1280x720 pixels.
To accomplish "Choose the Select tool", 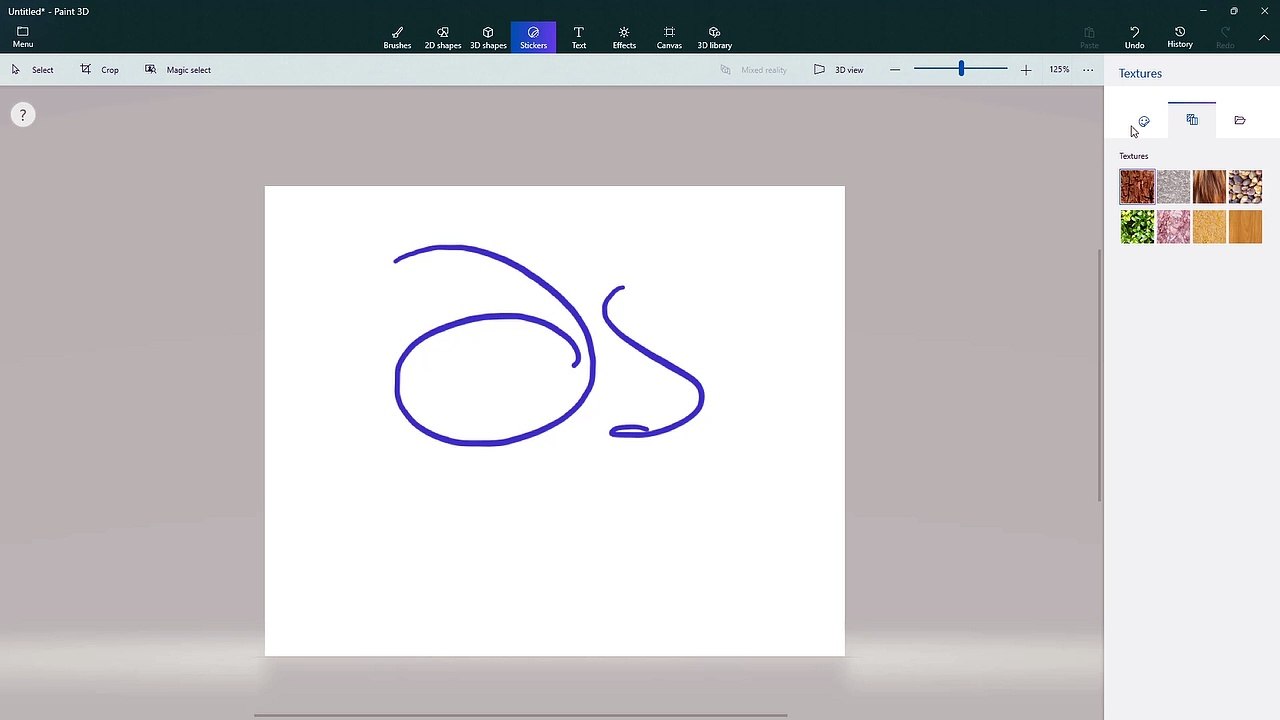I will point(32,70).
